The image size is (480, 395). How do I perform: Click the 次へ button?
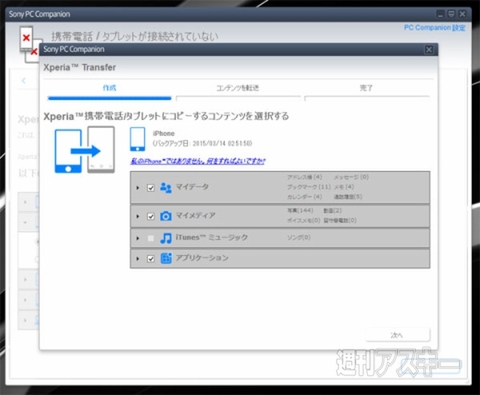point(397,335)
